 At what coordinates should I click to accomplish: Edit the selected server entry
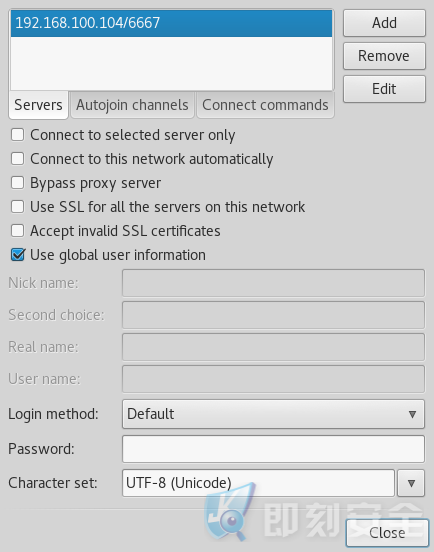(x=384, y=89)
